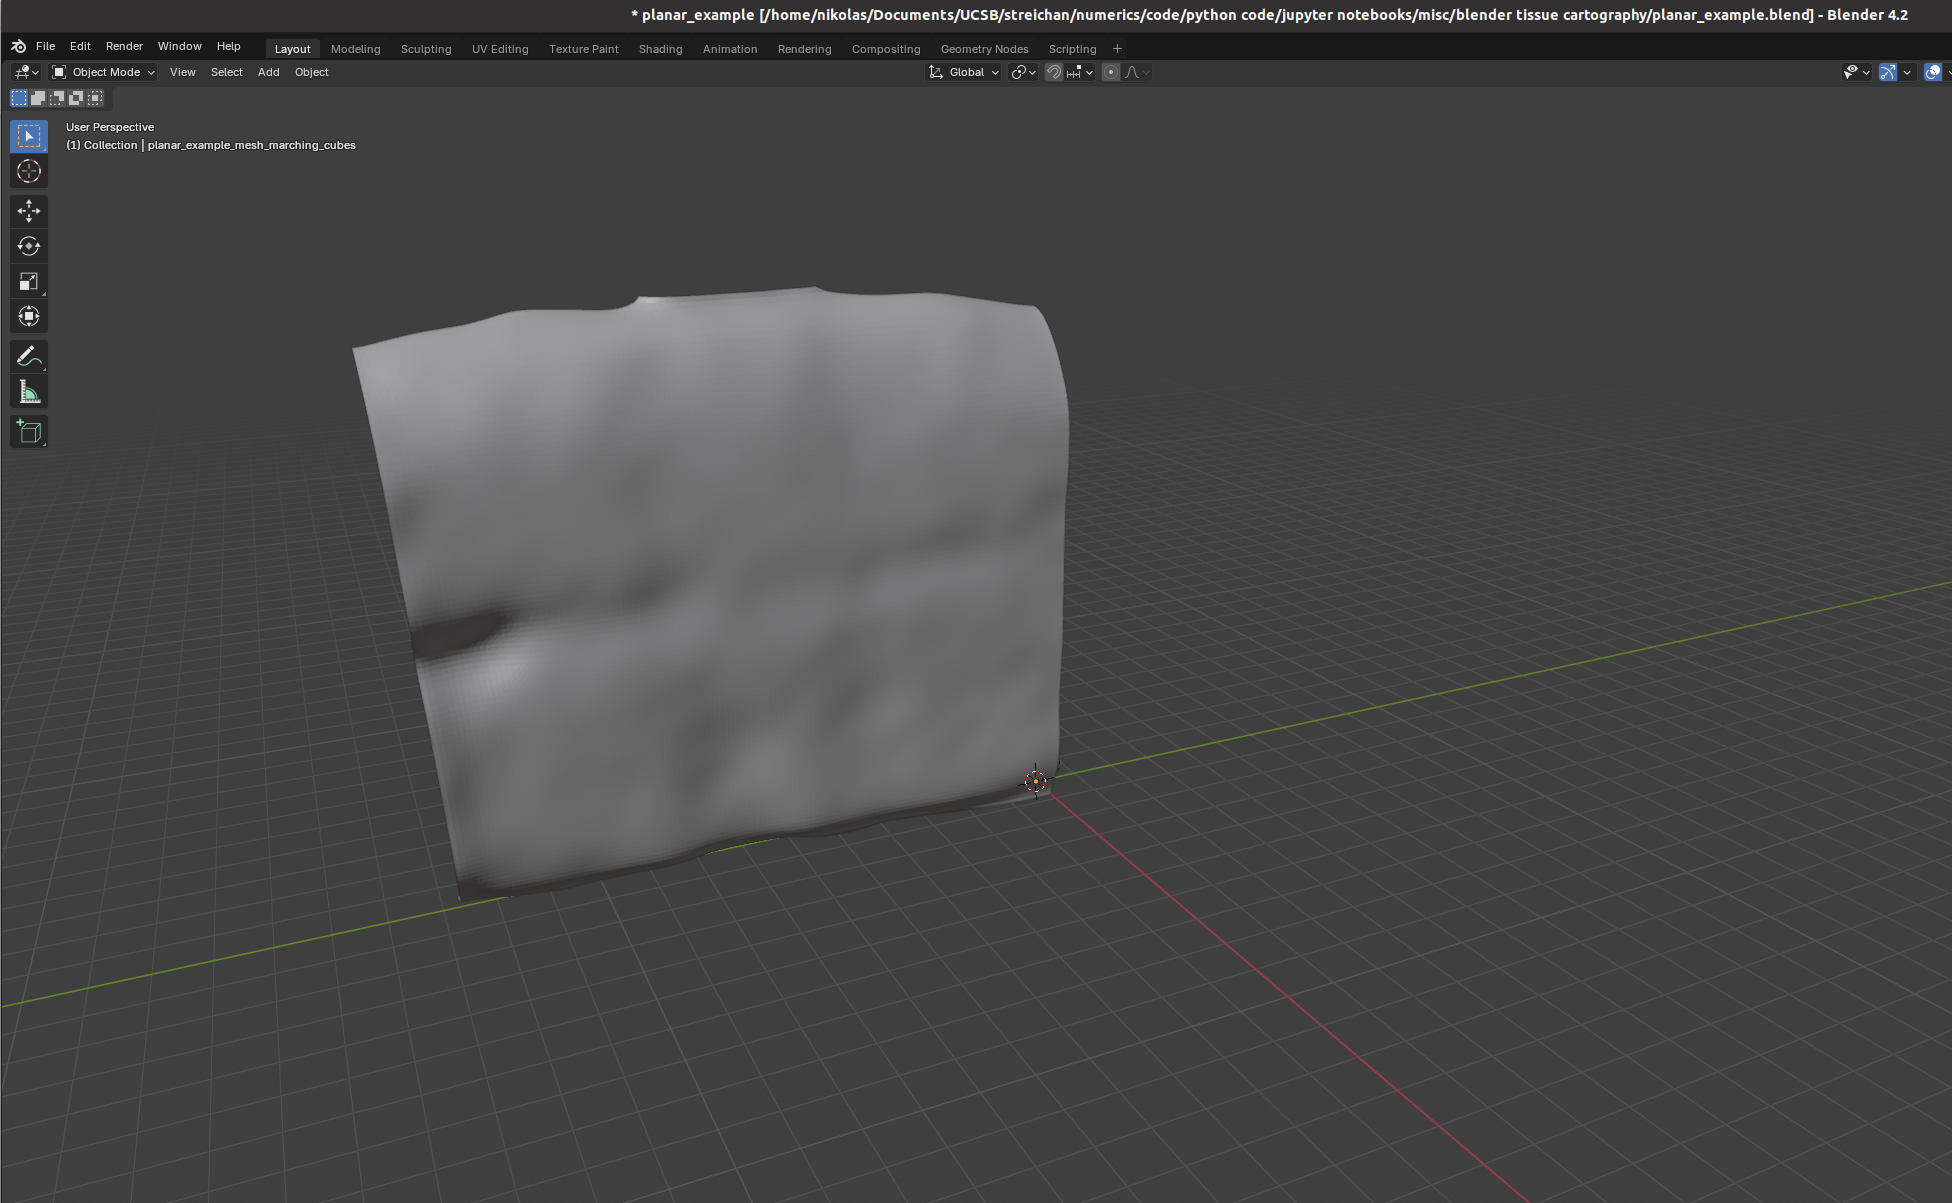This screenshot has width=1952, height=1203.
Task: Open Global transform orientation dropdown
Action: click(964, 72)
